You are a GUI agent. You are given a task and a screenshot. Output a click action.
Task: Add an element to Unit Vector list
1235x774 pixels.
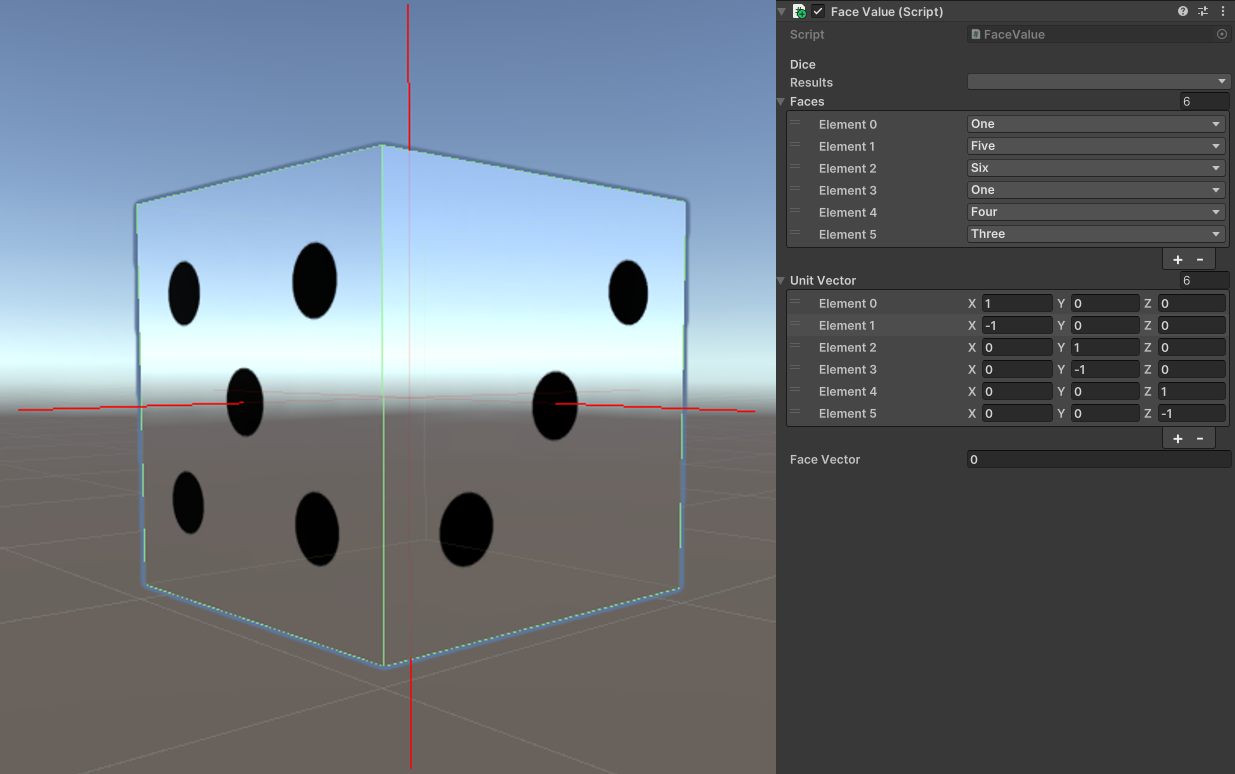pyautogui.click(x=1178, y=438)
